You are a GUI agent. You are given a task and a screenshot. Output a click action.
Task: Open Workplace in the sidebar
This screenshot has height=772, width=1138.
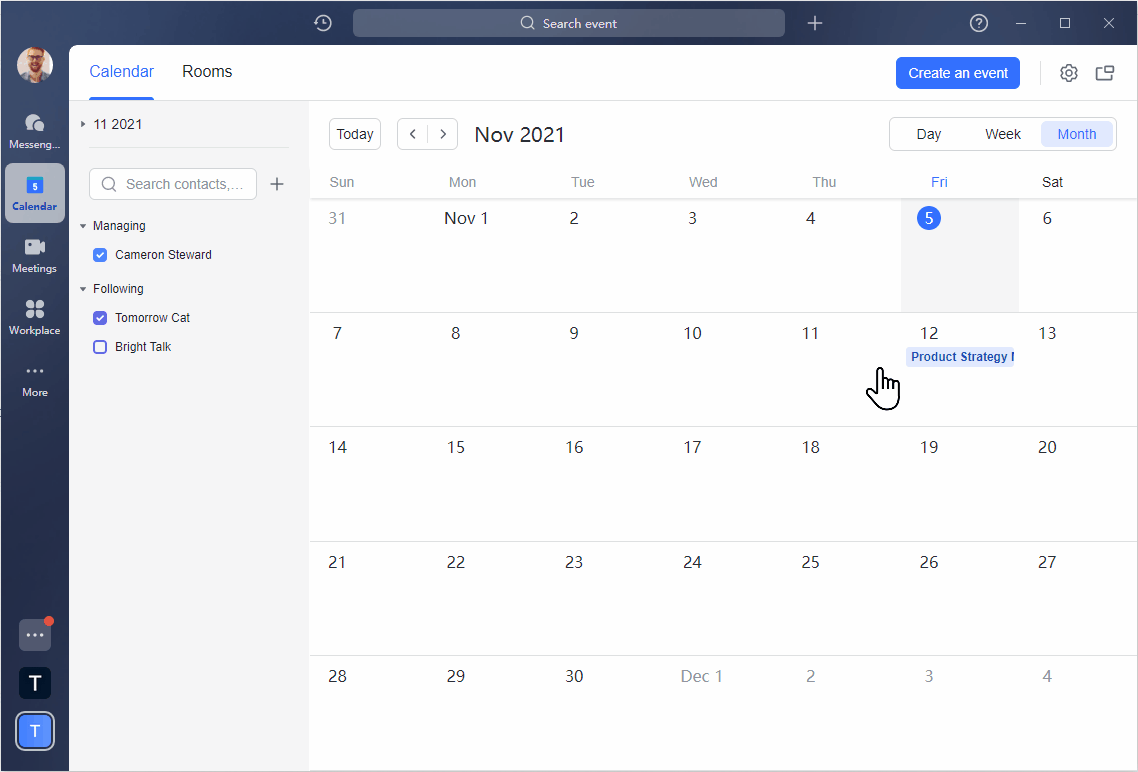pyautogui.click(x=34, y=317)
